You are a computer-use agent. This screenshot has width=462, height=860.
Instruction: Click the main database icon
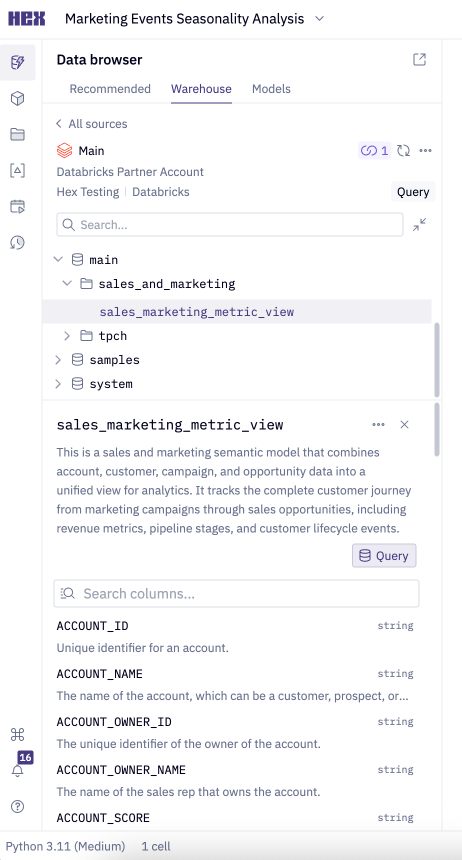[x=77, y=259]
